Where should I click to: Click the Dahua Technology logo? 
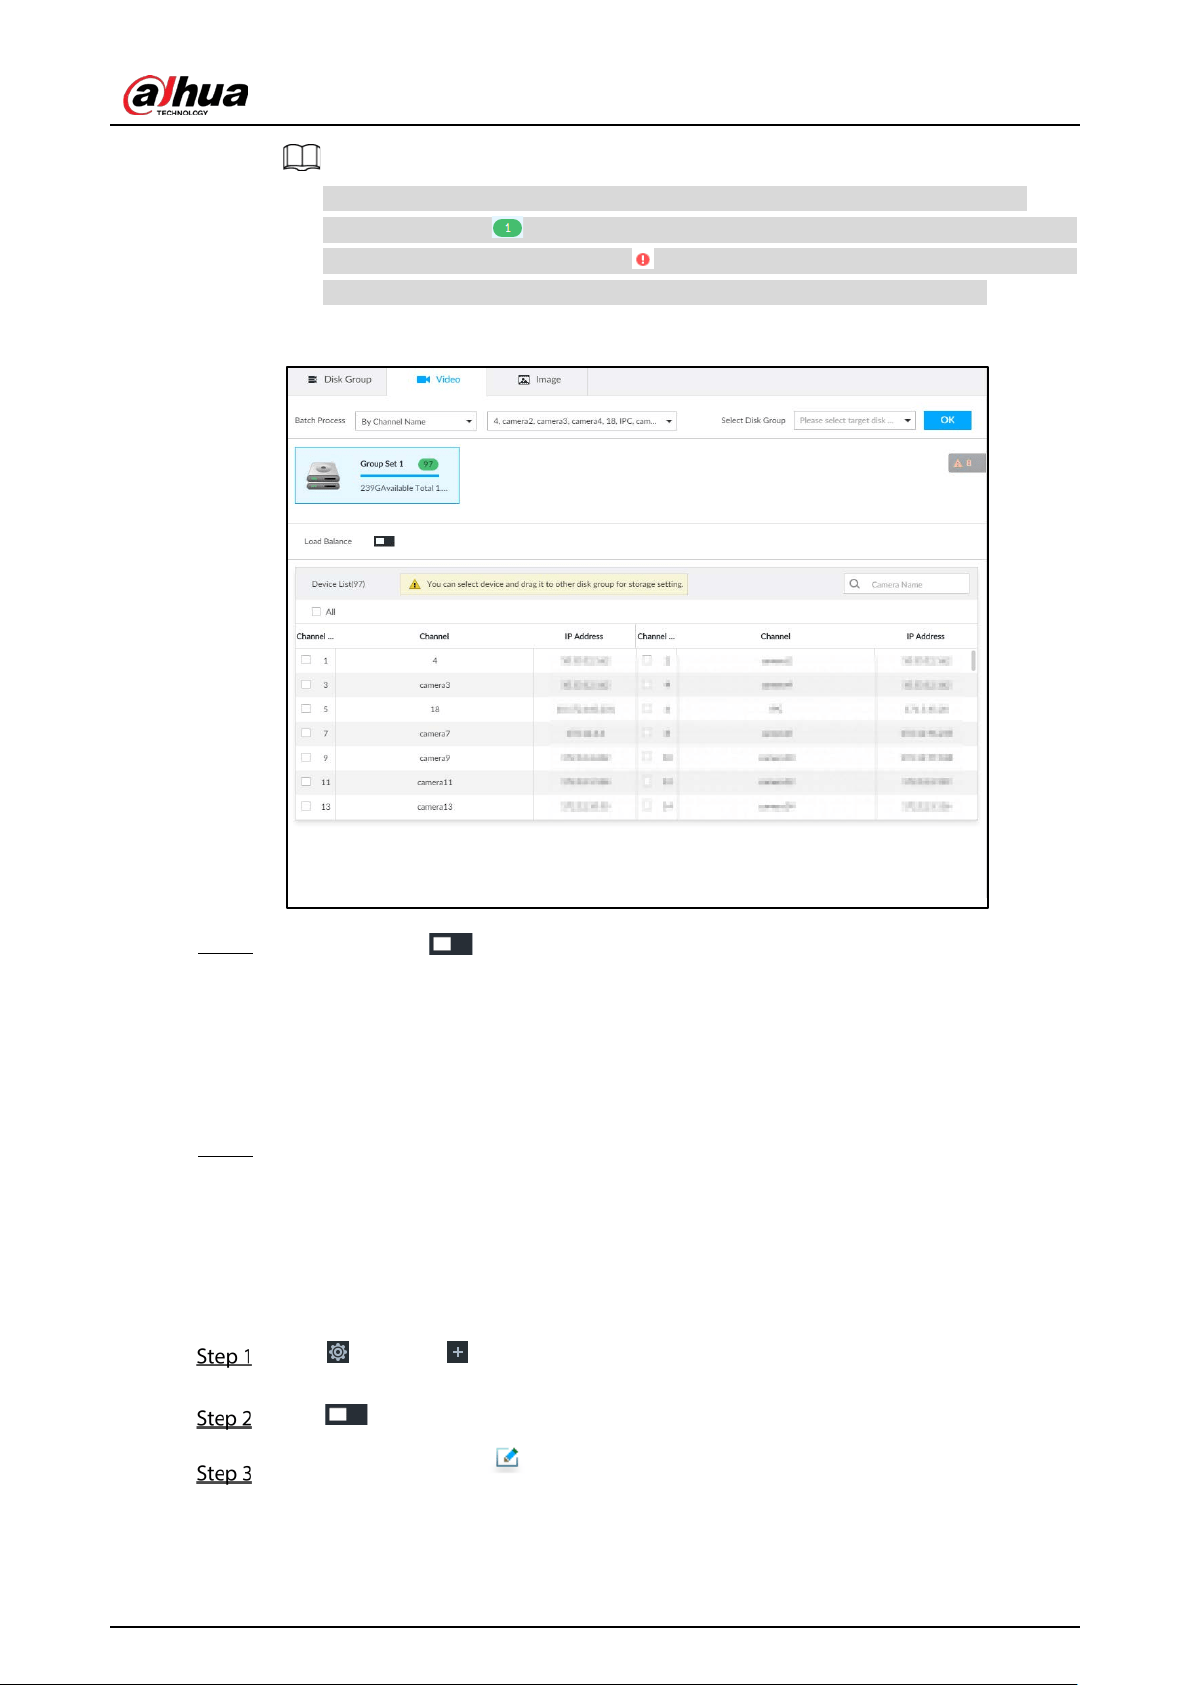pos(186,95)
